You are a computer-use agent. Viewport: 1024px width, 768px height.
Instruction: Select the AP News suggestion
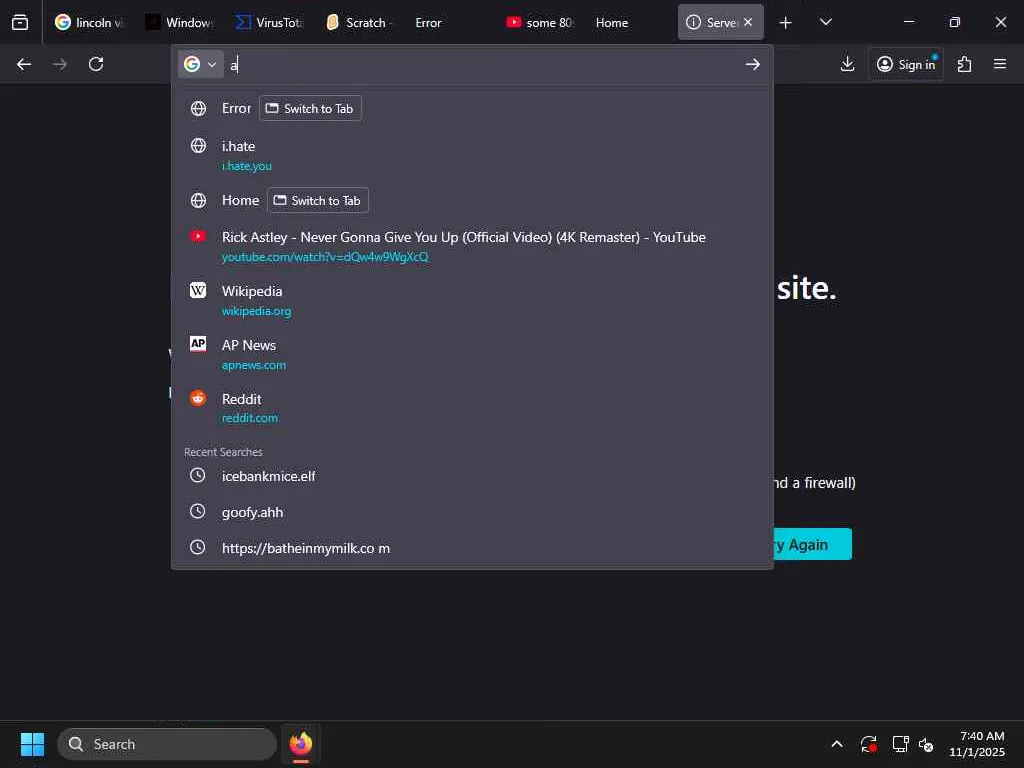pyautogui.click(x=472, y=355)
